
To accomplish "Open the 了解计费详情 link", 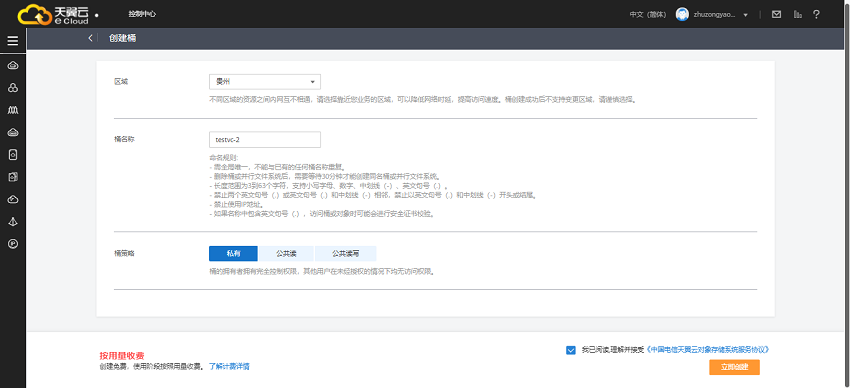I will coord(229,366).
